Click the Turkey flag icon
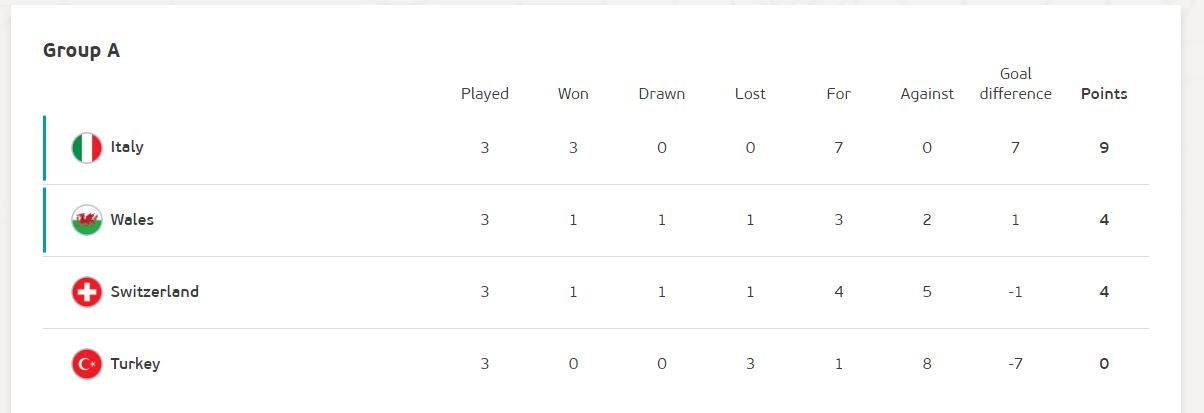 (x=87, y=364)
